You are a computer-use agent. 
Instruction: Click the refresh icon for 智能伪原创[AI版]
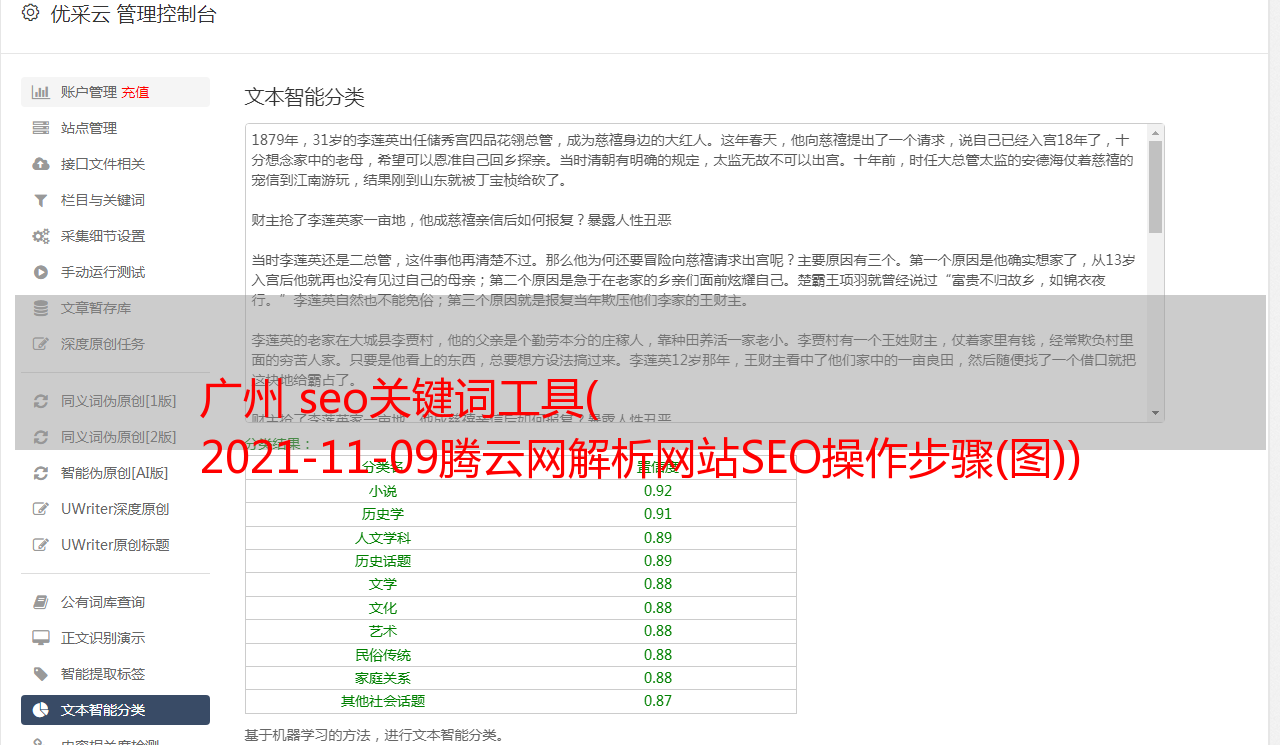41,473
